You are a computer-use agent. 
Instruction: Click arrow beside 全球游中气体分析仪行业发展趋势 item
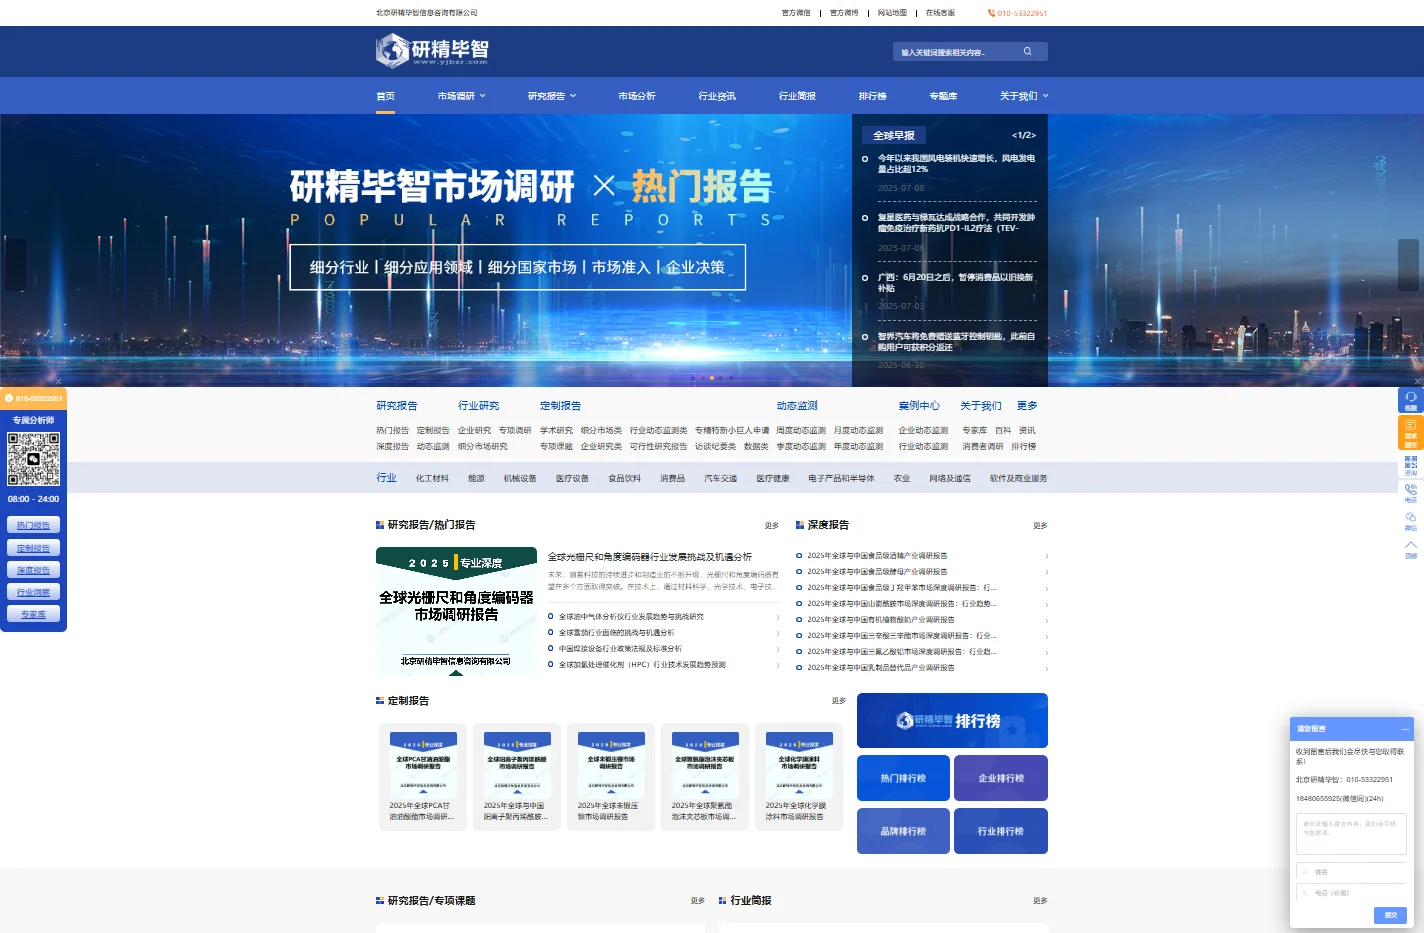pyautogui.click(x=778, y=617)
